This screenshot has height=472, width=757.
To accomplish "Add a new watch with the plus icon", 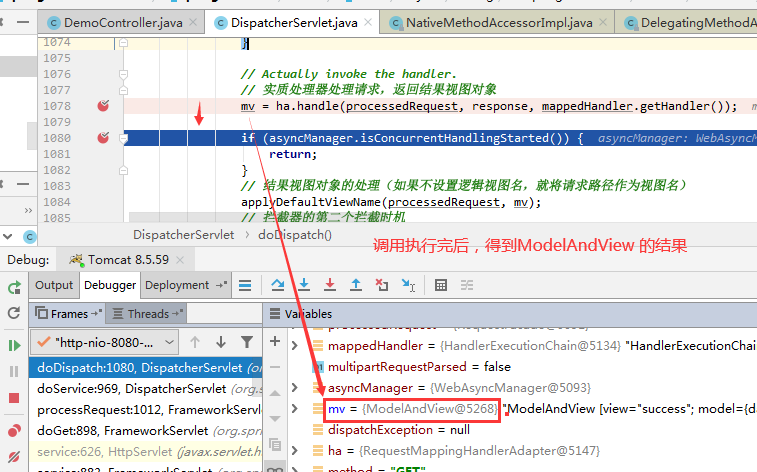I will tap(275, 341).
